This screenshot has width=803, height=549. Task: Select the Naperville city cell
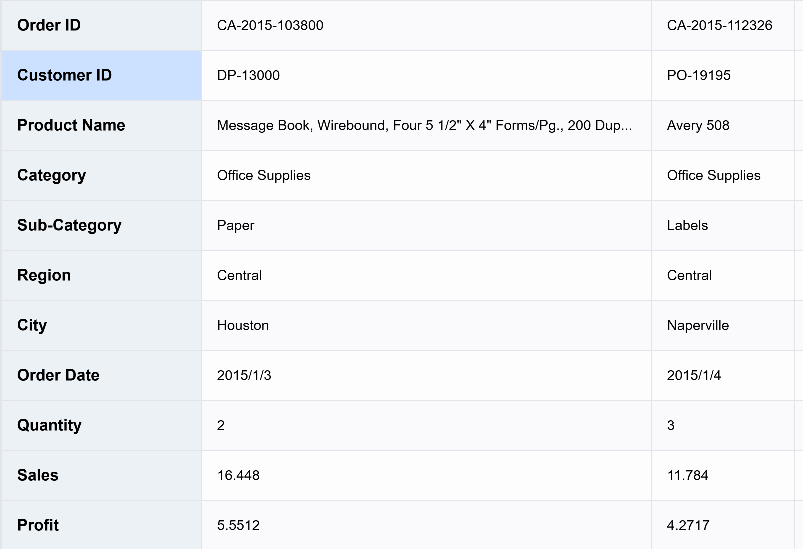722,325
